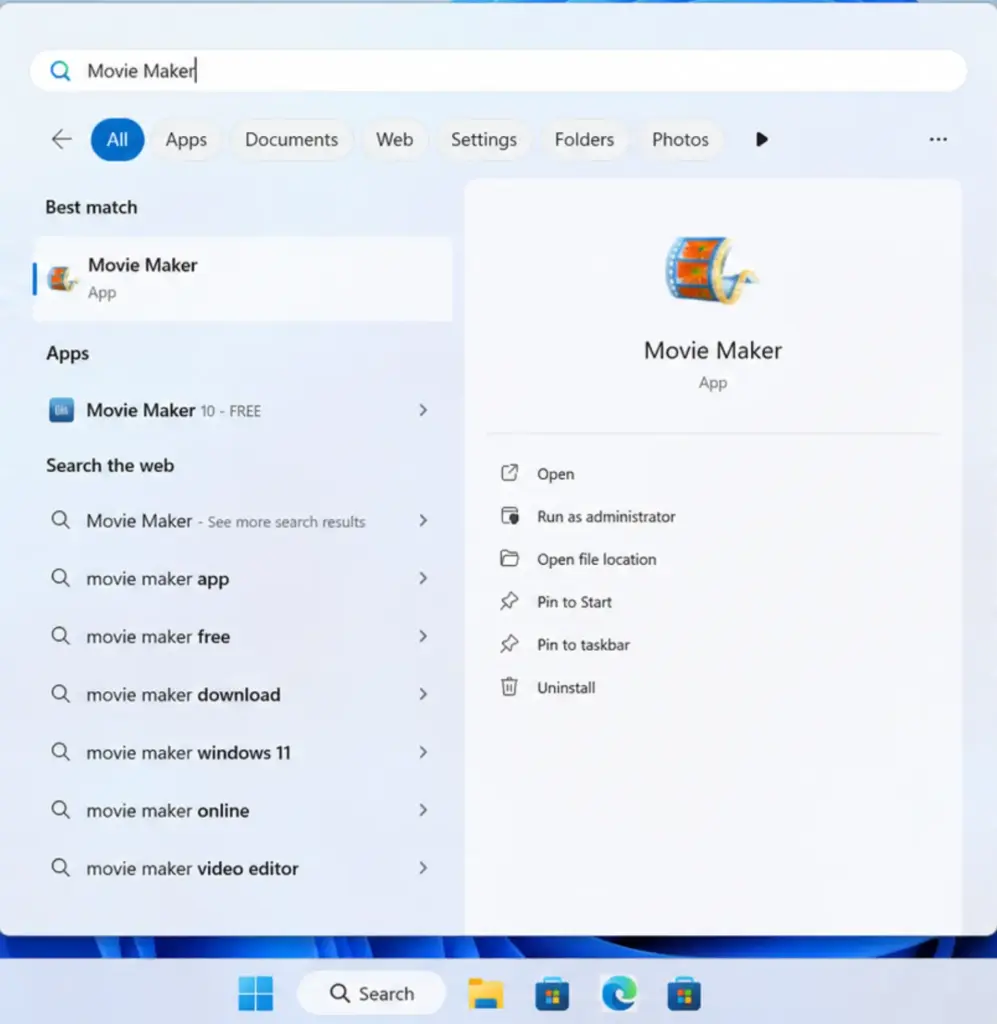Select the Movie Maker best match result
Viewport: 997px width, 1024px height.
click(242, 279)
